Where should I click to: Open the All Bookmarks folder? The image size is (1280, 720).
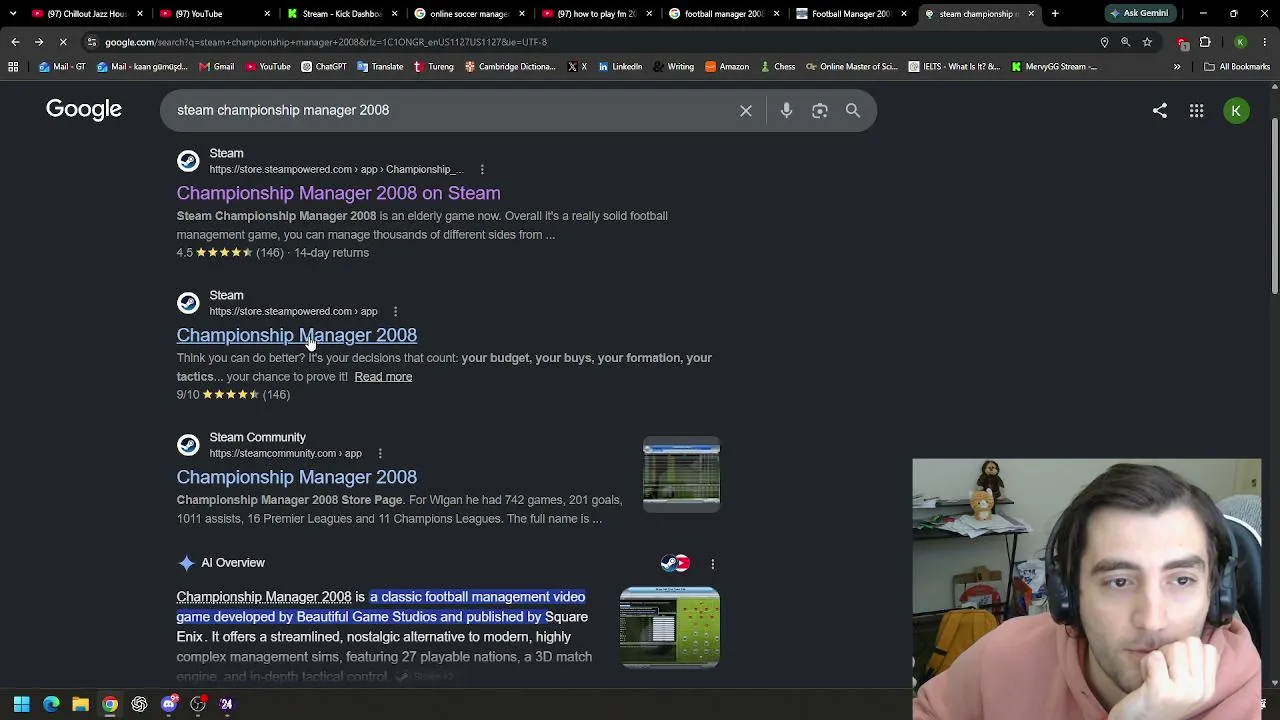click(x=1237, y=67)
